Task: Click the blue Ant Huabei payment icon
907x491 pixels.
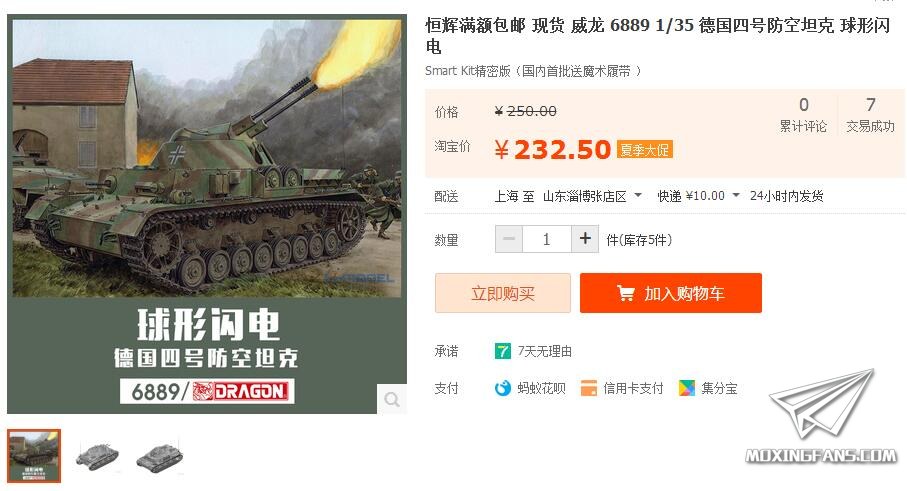Action: (x=503, y=388)
